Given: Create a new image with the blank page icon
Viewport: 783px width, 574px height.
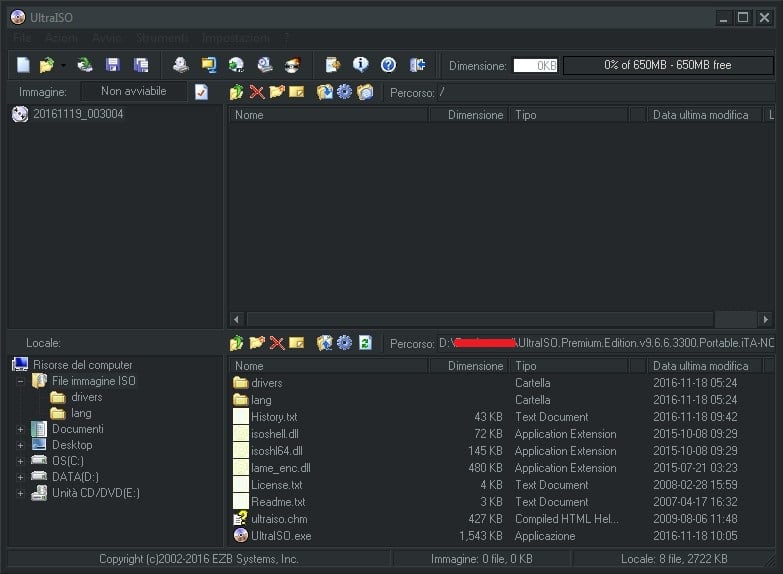Looking at the screenshot, I should coord(23,65).
